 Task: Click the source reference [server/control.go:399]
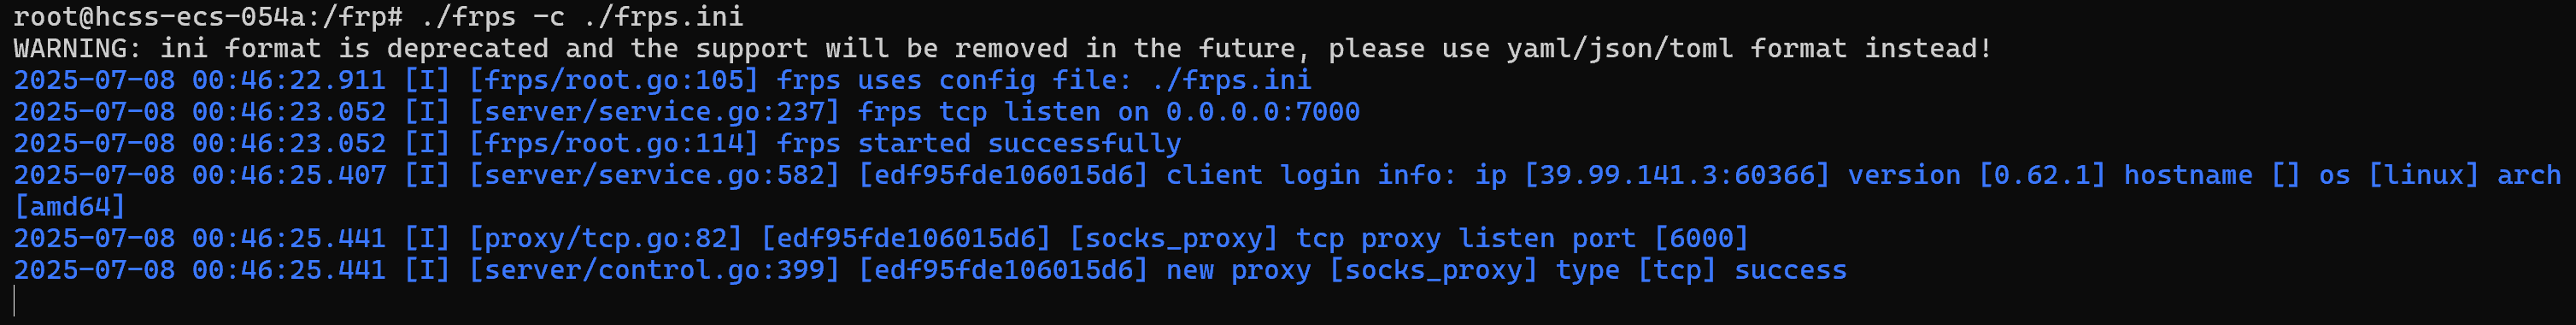click(654, 270)
